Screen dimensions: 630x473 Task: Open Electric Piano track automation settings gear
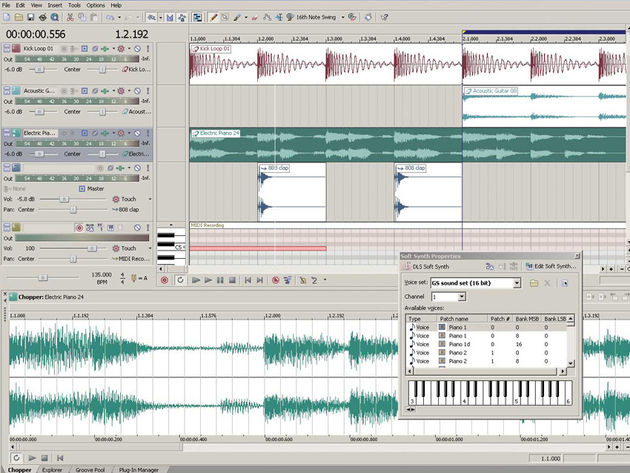[x=121, y=133]
